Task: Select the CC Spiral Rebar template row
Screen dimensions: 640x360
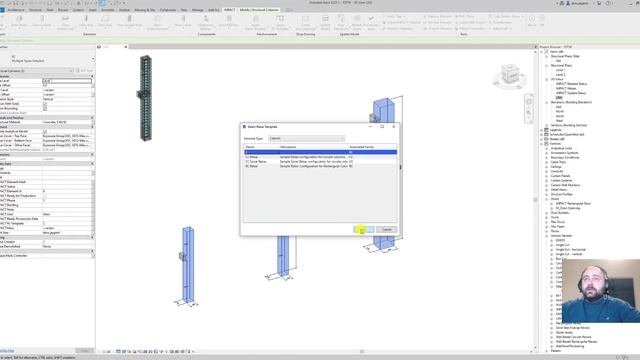Action: point(320,162)
